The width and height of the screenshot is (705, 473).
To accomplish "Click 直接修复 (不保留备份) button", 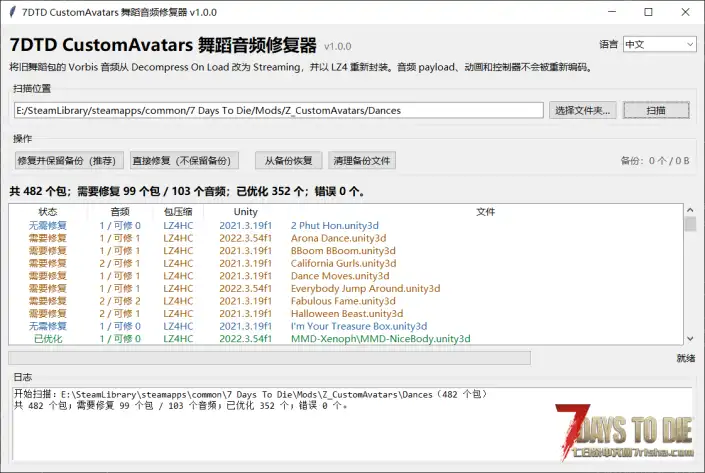I will point(184,161).
